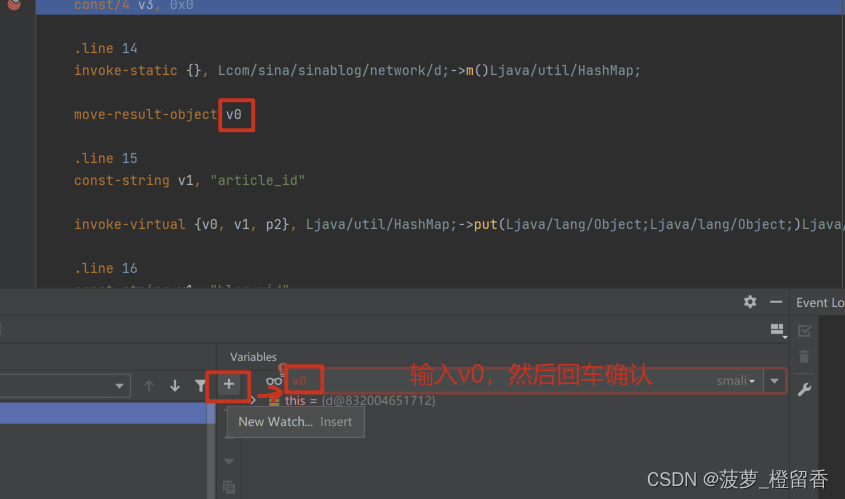Viewport: 845px width, 499px height.
Task: Open the Event Log tab
Action: pos(820,303)
